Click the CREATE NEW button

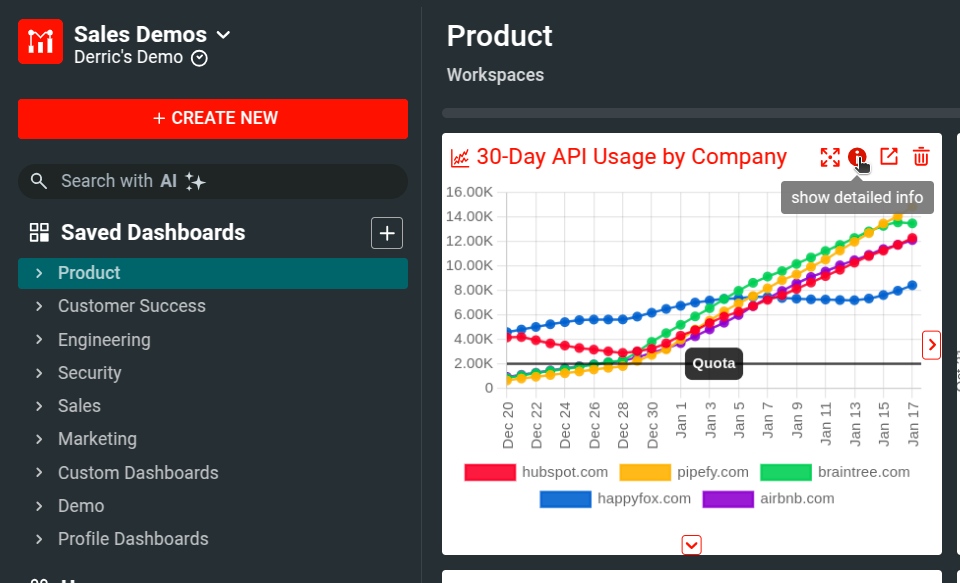pyautogui.click(x=213, y=118)
